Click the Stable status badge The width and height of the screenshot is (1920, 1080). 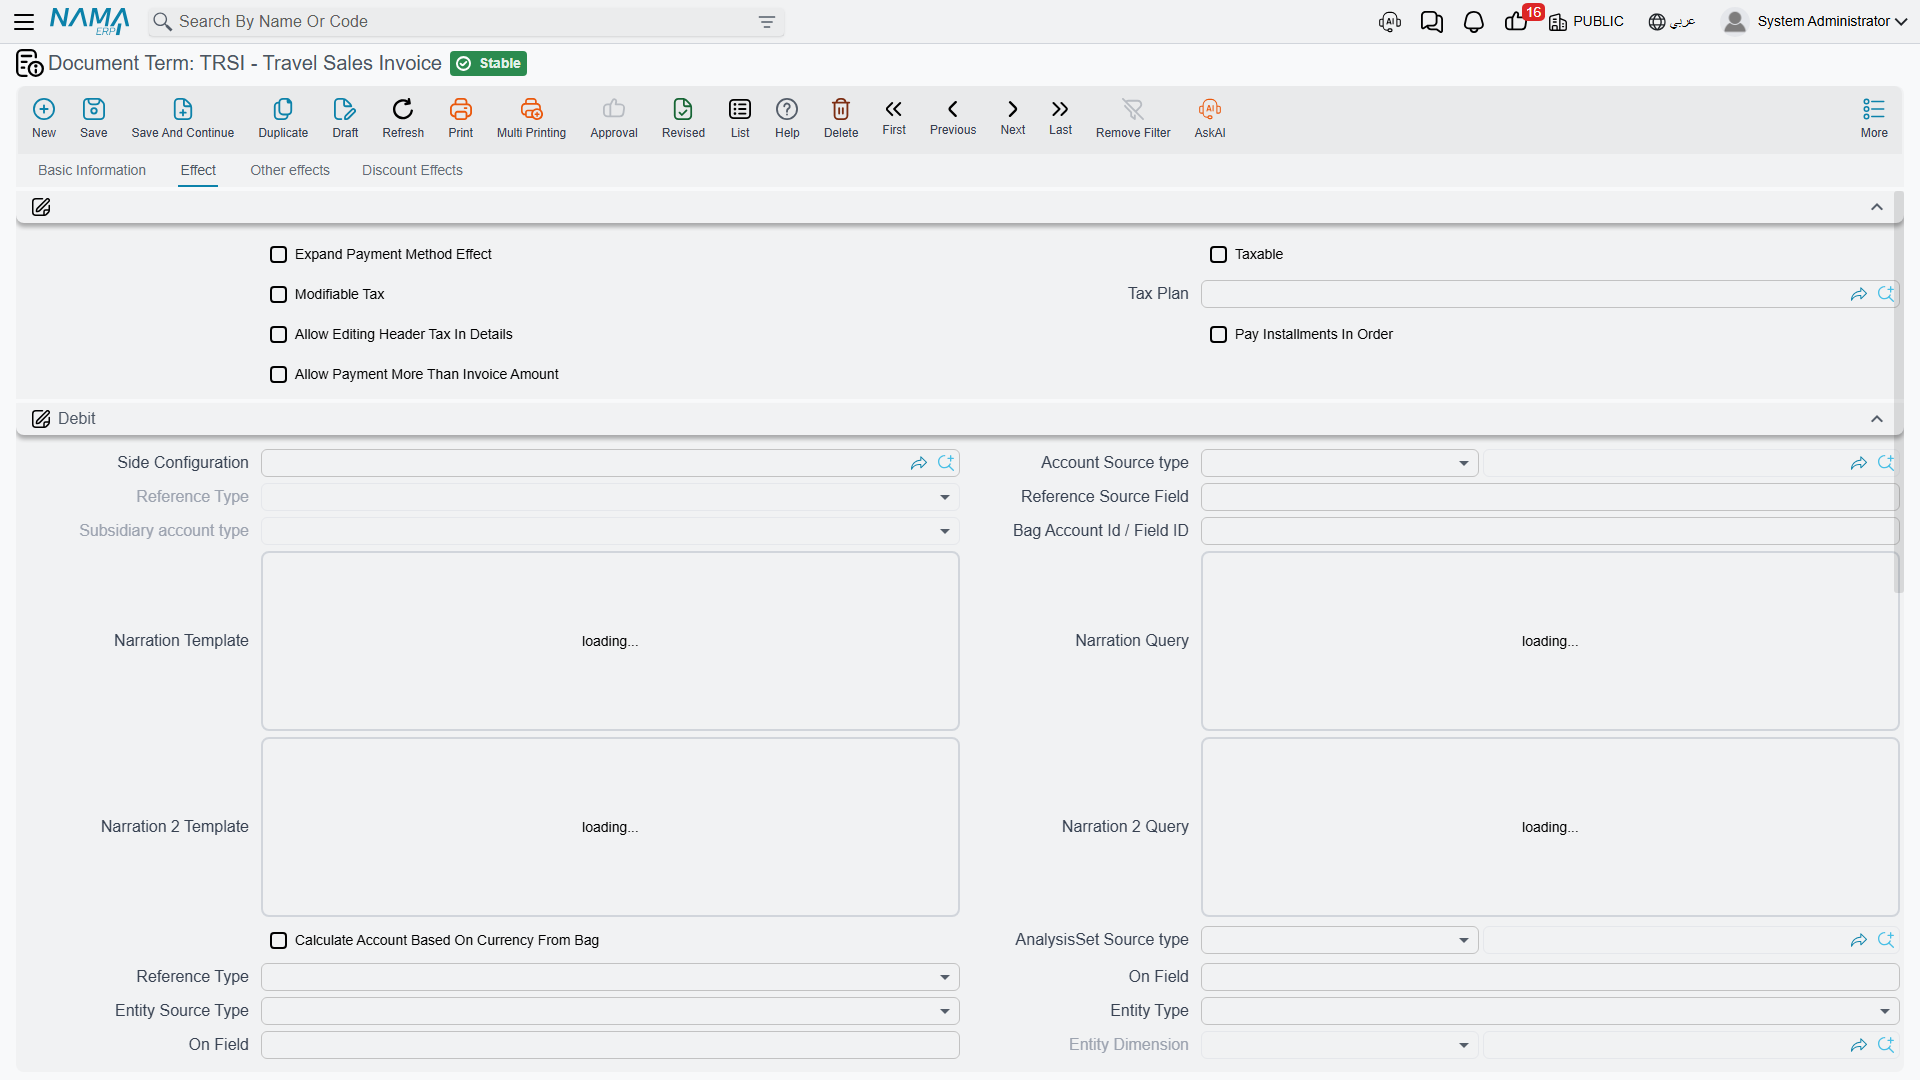click(x=488, y=63)
